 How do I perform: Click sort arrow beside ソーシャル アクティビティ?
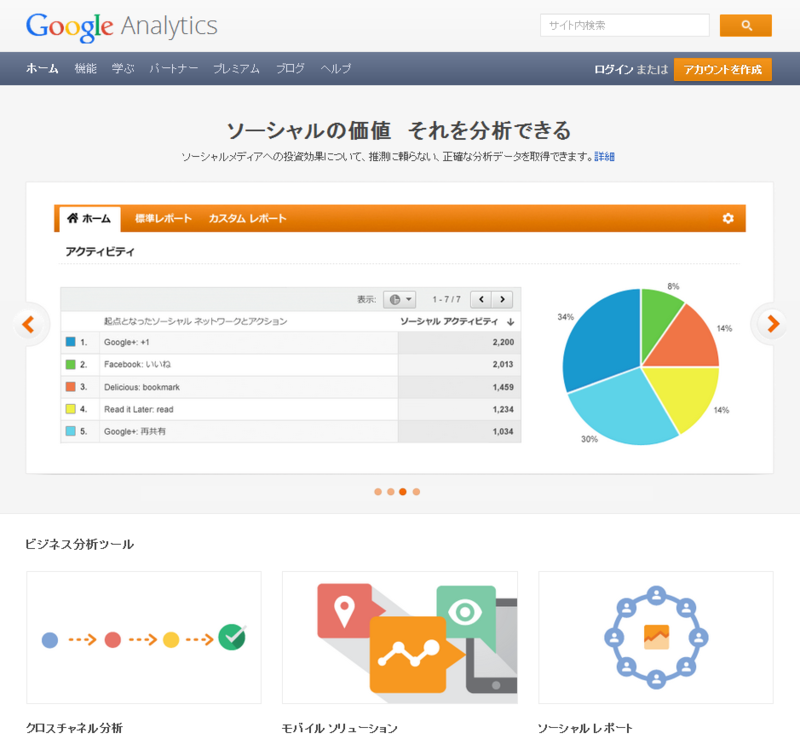(510, 322)
